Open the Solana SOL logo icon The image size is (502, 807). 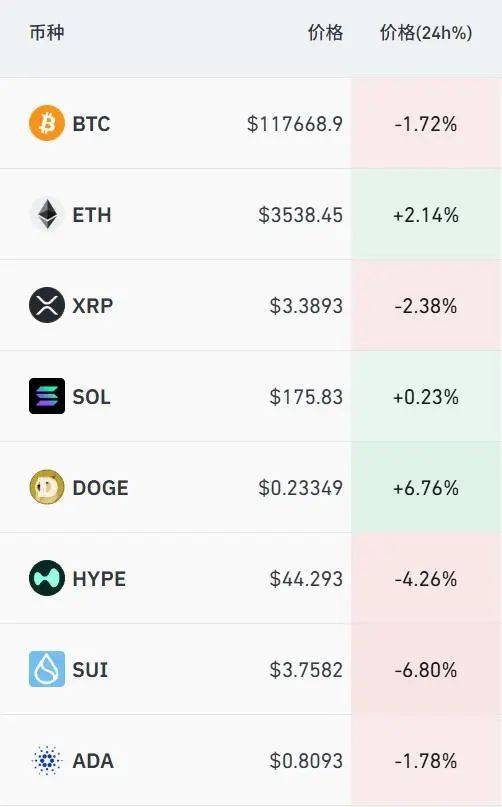[47, 396]
